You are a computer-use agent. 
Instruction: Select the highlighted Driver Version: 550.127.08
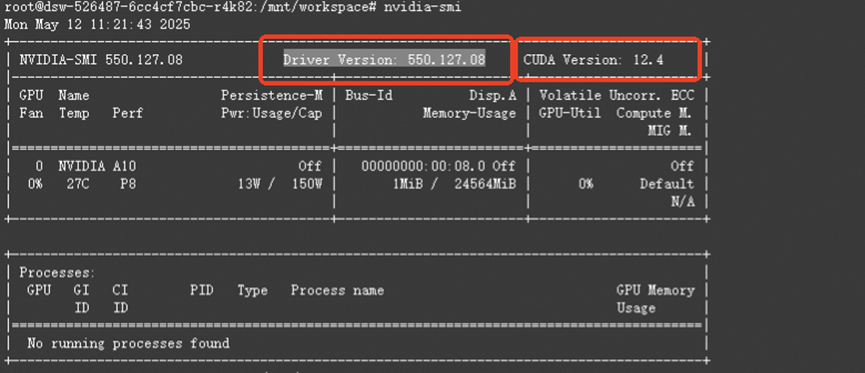pyautogui.click(x=385, y=60)
